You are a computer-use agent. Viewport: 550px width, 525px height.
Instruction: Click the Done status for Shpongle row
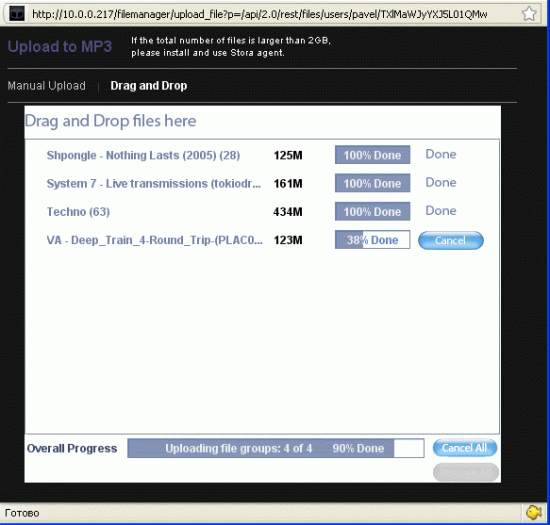[441, 154]
